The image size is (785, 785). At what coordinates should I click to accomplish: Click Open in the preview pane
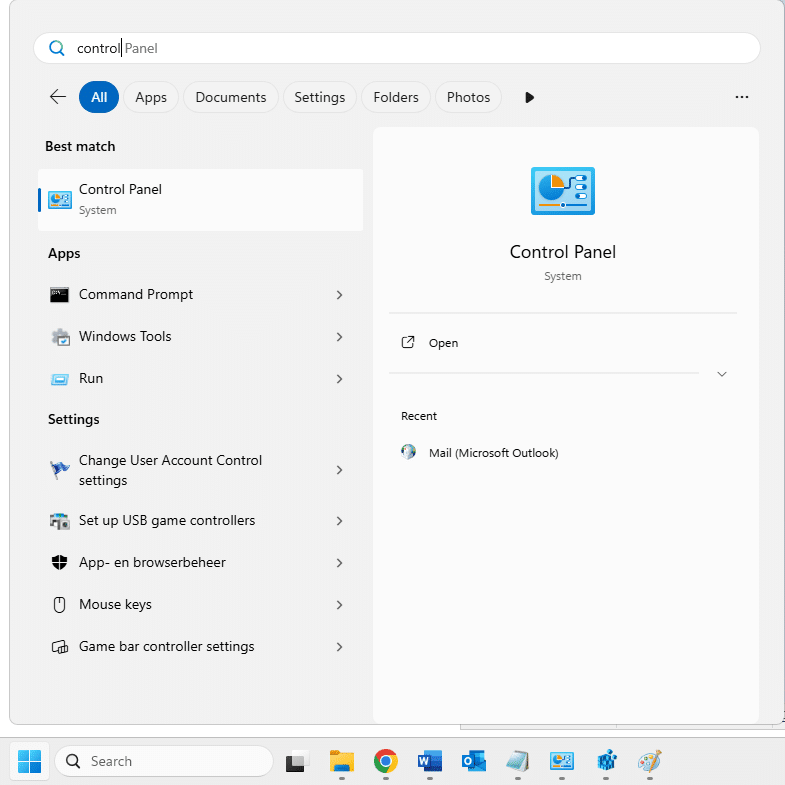(443, 343)
